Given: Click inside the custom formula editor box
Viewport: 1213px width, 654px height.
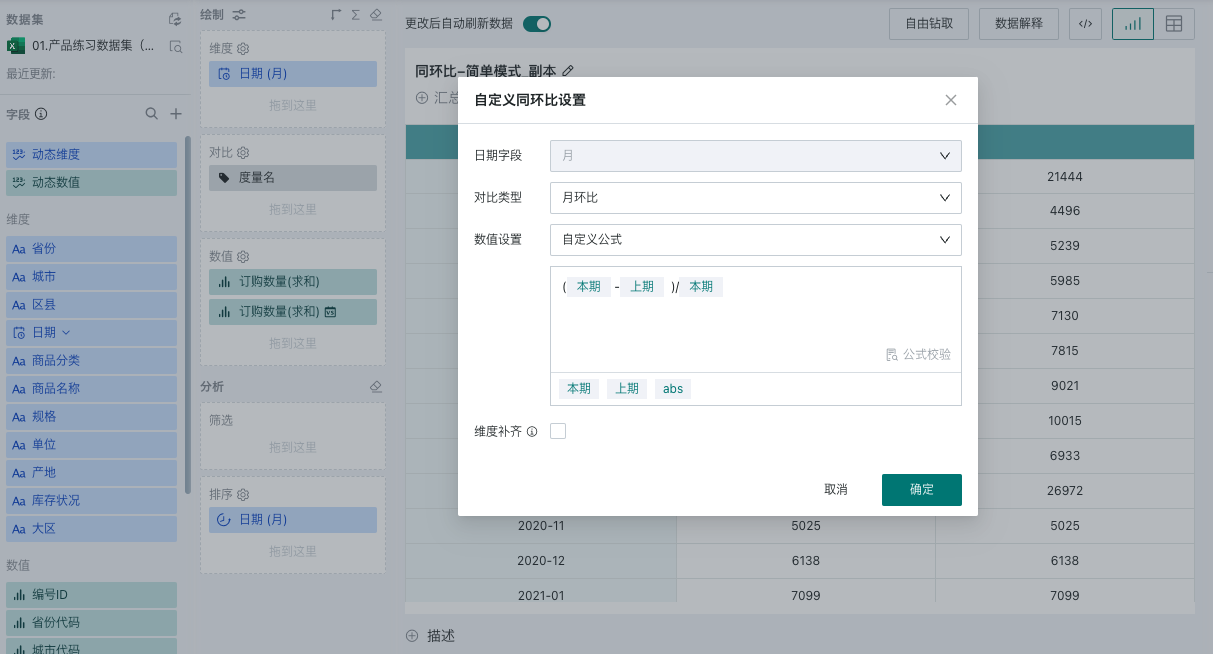Looking at the screenshot, I should 756,319.
